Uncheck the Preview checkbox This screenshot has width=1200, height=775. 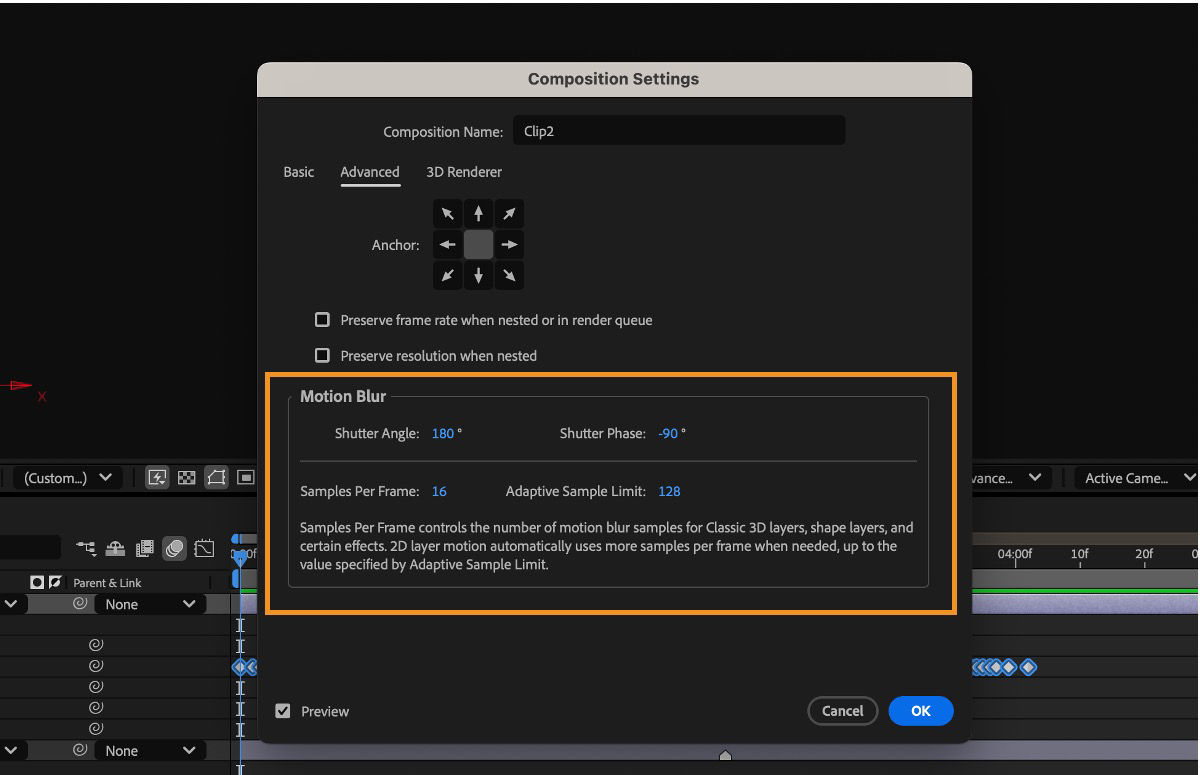point(281,711)
